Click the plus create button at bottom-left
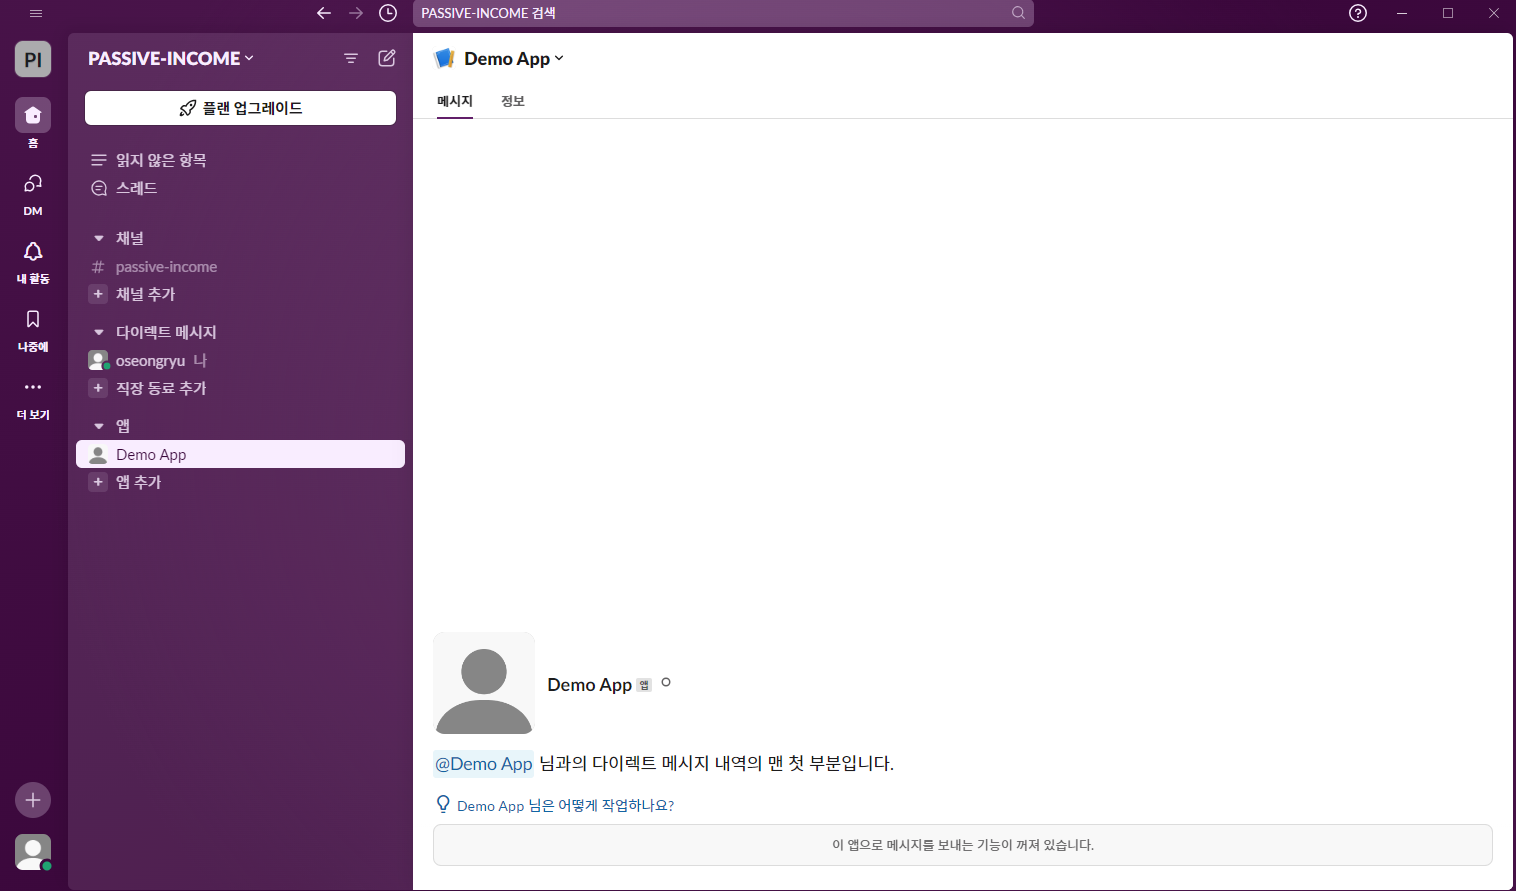Image resolution: width=1516 pixels, height=891 pixels. click(x=33, y=800)
